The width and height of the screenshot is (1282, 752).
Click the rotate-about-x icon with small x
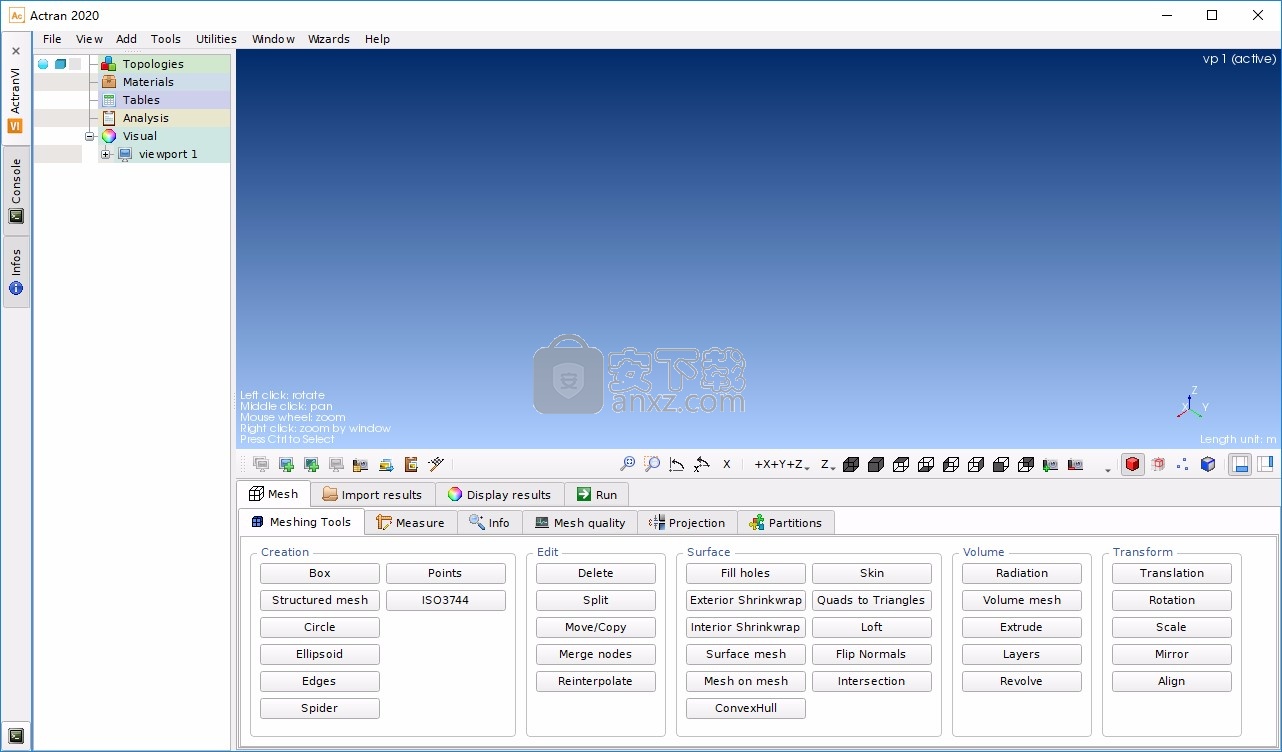(x=702, y=464)
